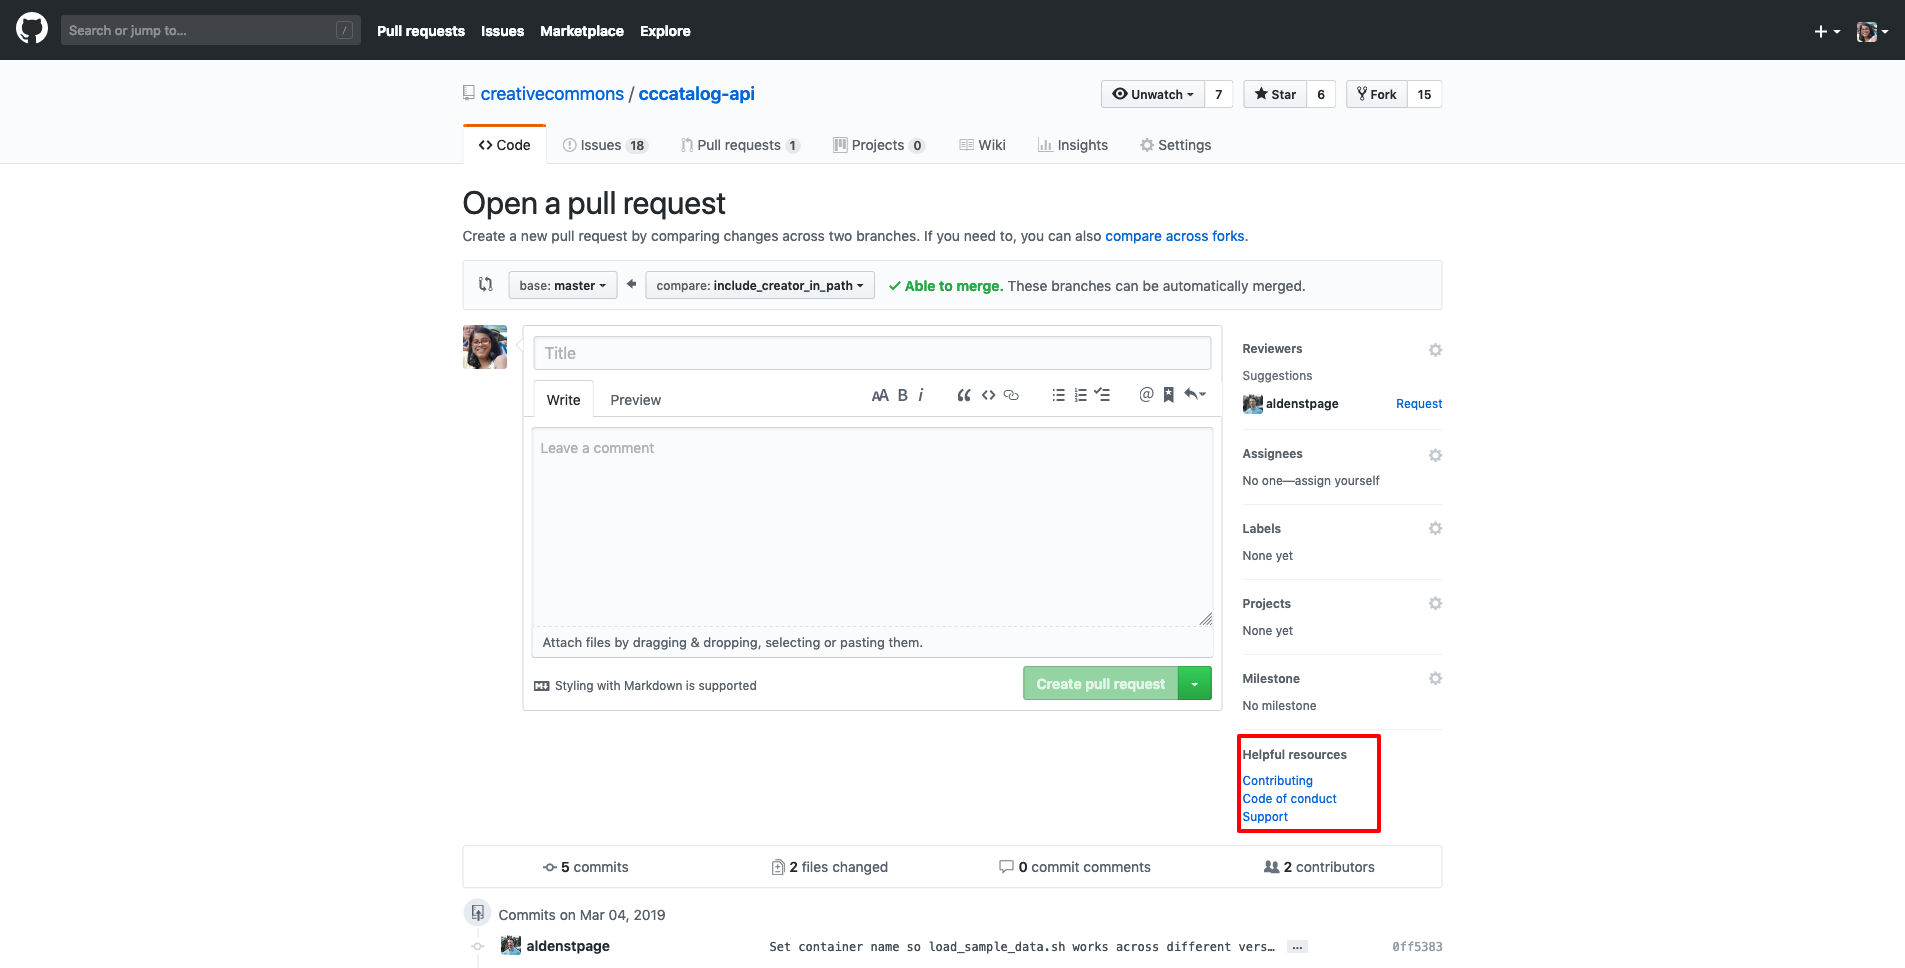Open commit hash 0ff5383

[1417, 947]
